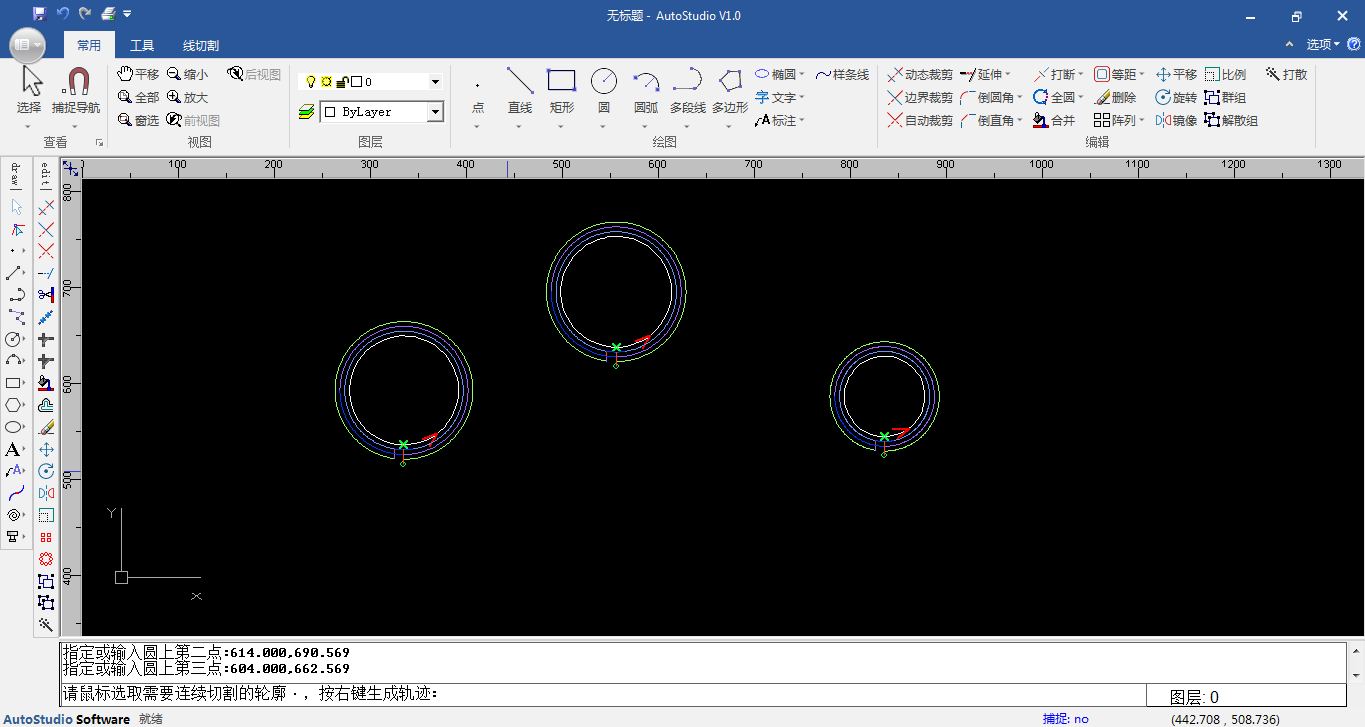Click the 旋转 rotate tool in ribbon

coord(1176,97)
